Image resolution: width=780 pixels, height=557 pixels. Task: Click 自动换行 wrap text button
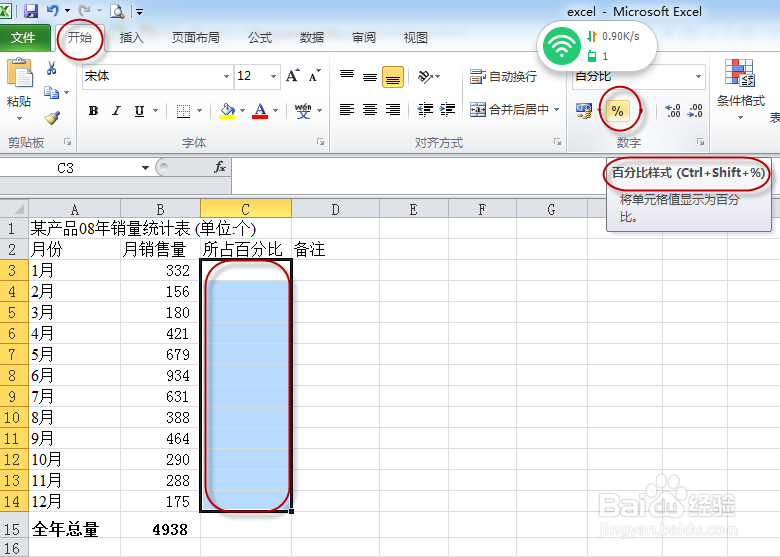503,77
